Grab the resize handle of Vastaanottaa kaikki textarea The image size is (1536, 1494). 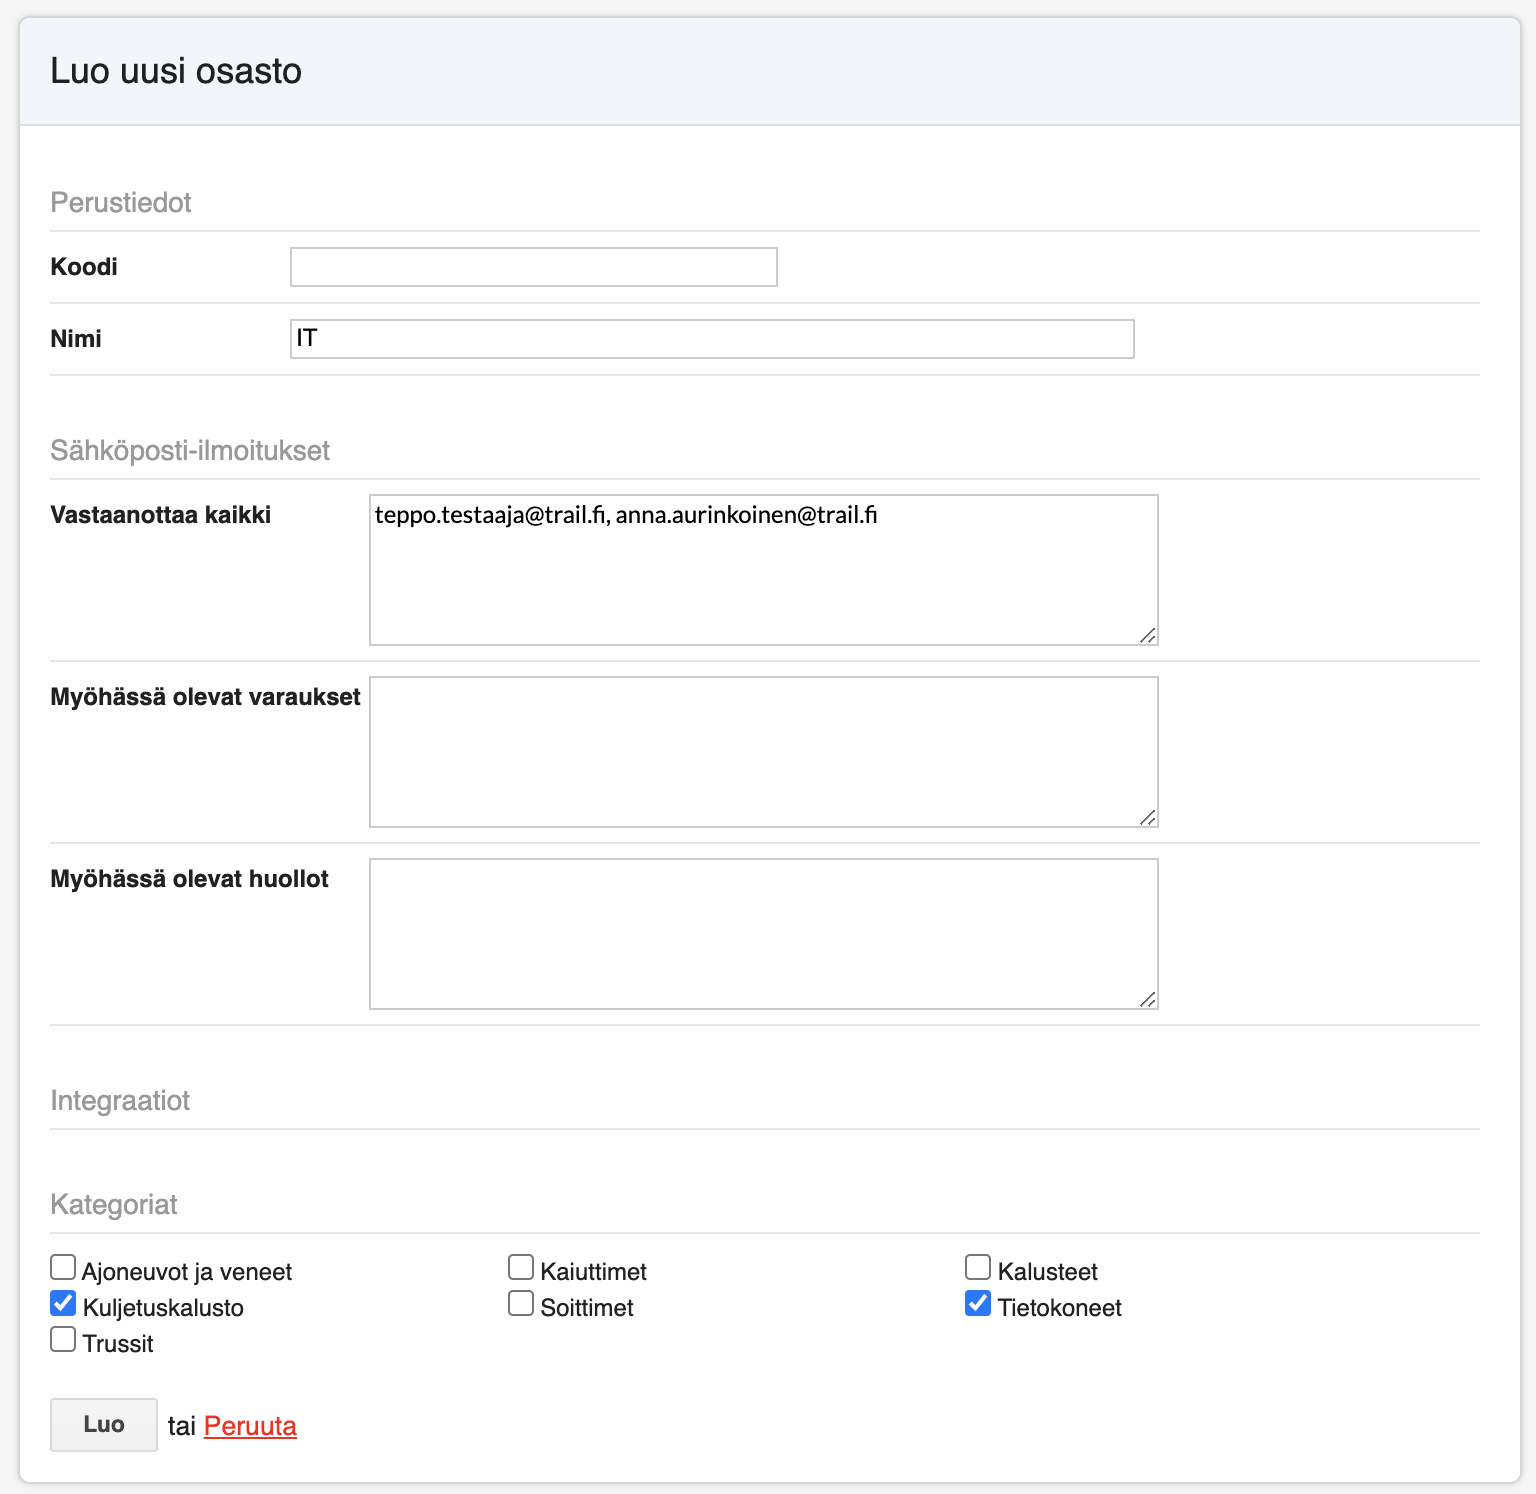point(1148,636)
